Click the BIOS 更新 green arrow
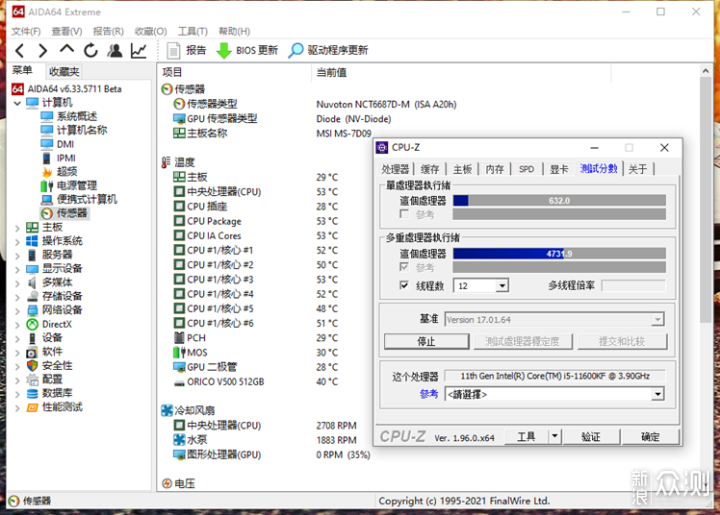This screenshot has height=515, width=720. click(224, 50)
